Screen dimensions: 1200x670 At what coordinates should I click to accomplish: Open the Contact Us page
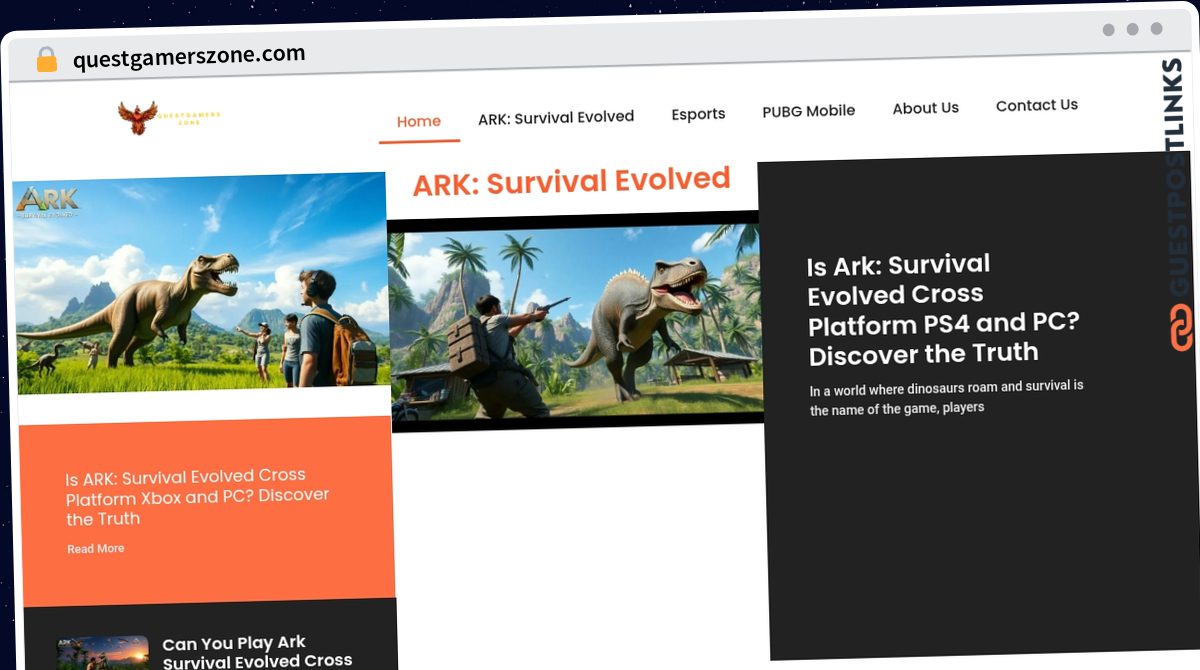1037,105
